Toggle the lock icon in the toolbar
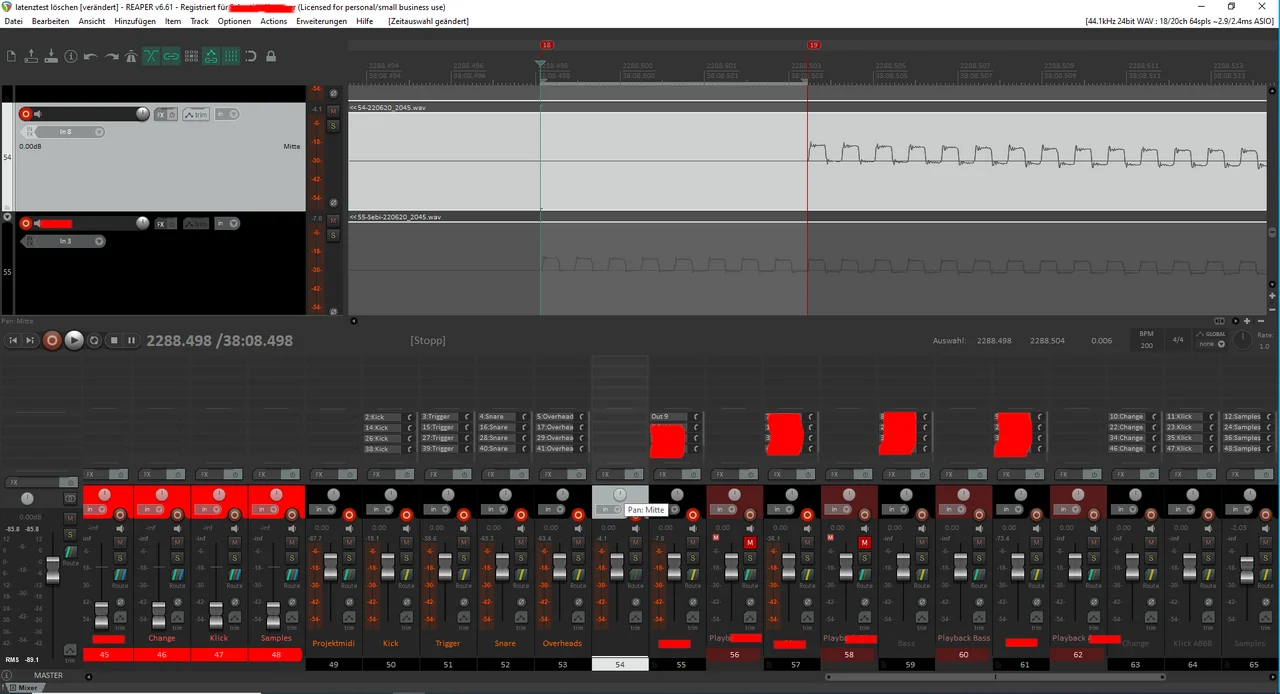The image size is (1280, 694). coord(271,57)
